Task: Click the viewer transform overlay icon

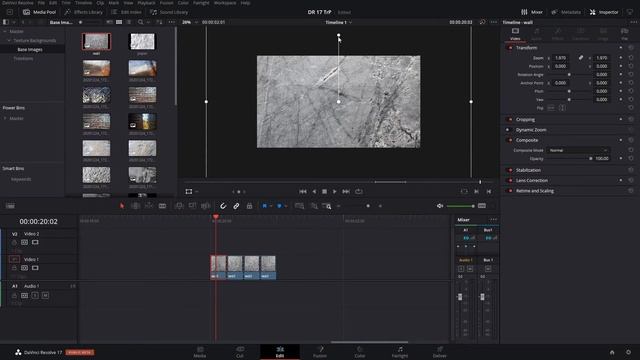Action: coord(189,191)
